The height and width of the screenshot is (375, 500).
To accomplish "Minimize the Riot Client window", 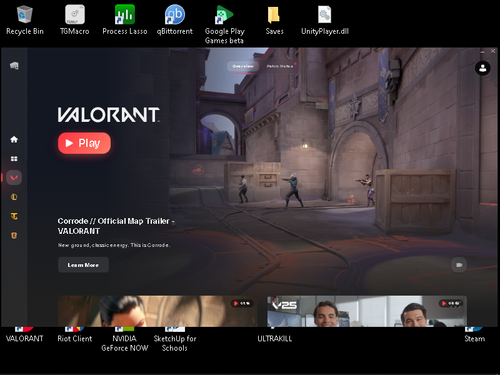I will point(482,52).
